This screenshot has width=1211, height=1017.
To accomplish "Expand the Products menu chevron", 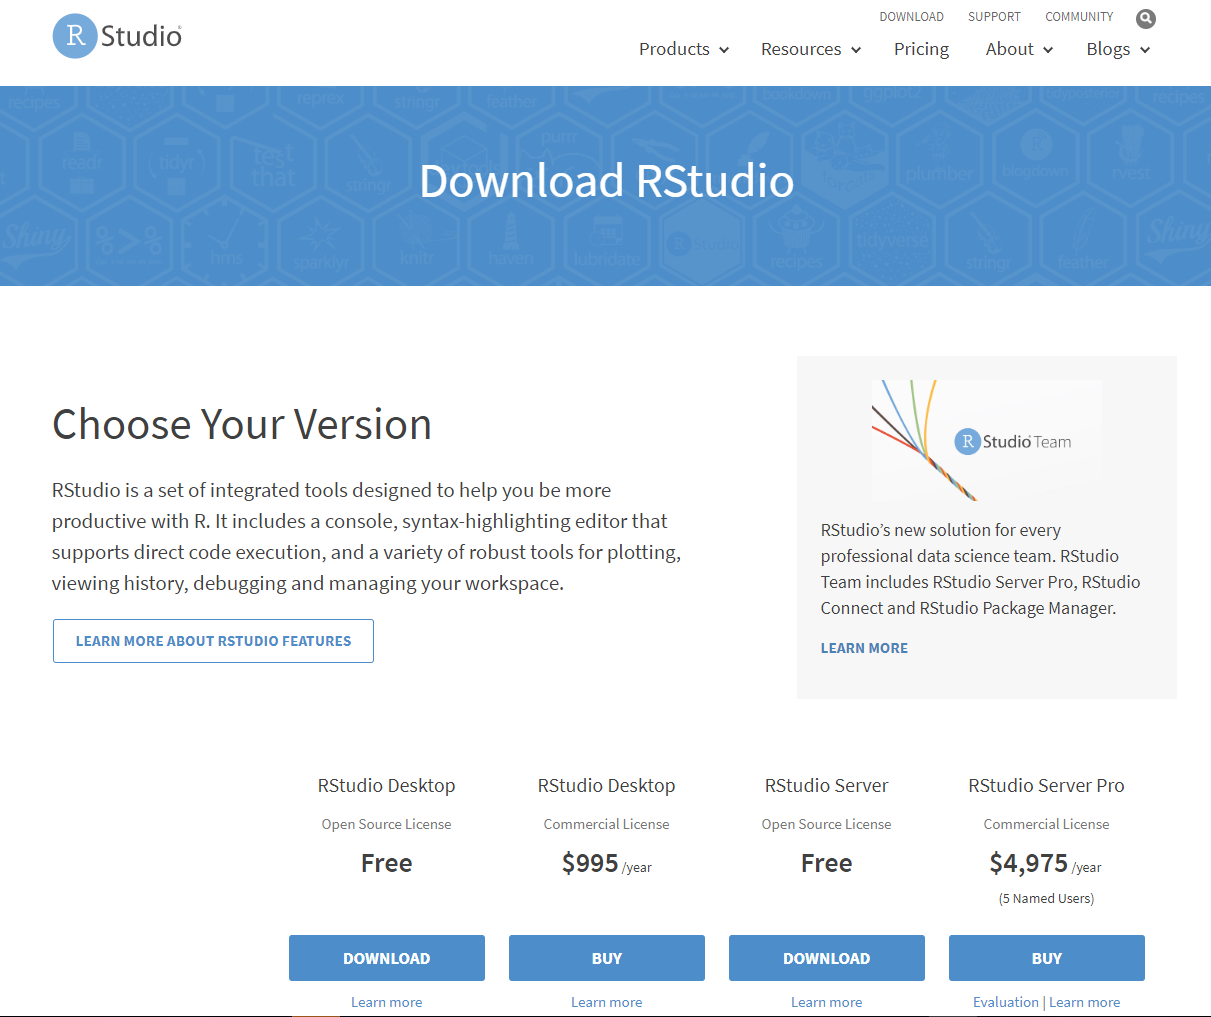I will tap(724, 50).
